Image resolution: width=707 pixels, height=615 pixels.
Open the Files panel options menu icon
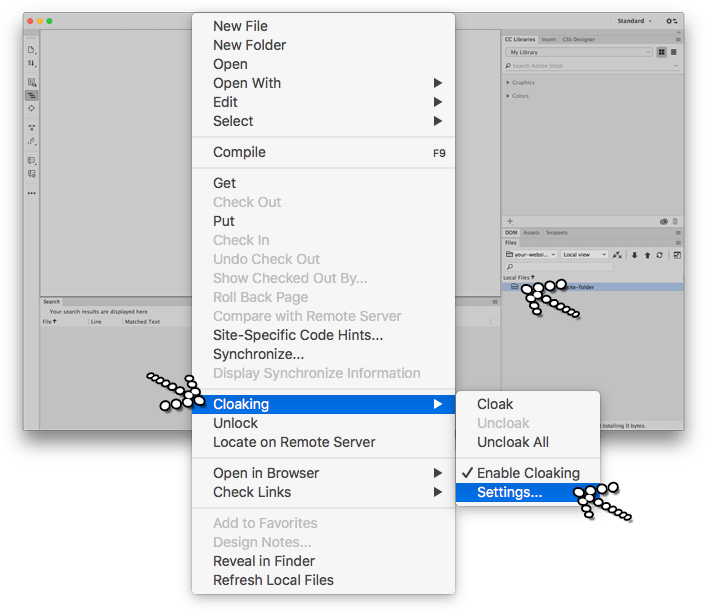point(678,243)
